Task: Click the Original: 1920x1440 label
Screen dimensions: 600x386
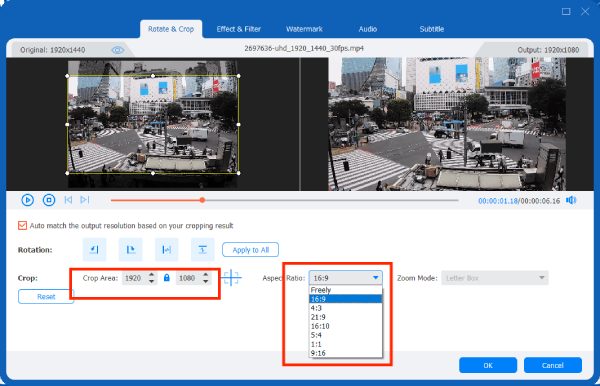Action: coord(52,50)
